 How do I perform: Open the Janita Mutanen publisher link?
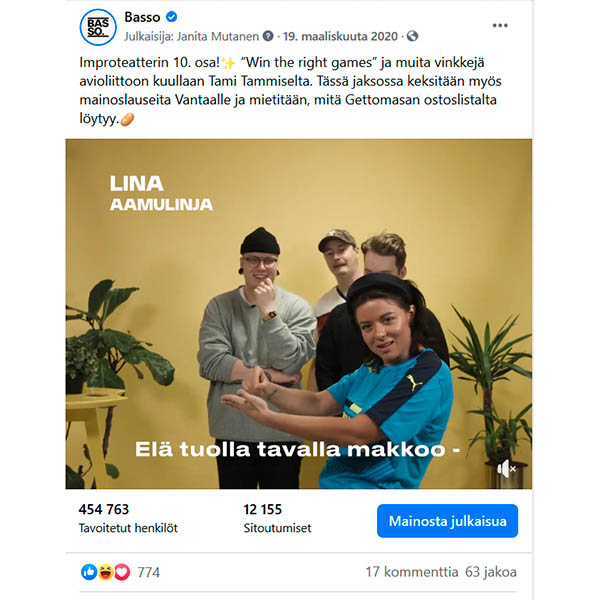click(217, 36)
